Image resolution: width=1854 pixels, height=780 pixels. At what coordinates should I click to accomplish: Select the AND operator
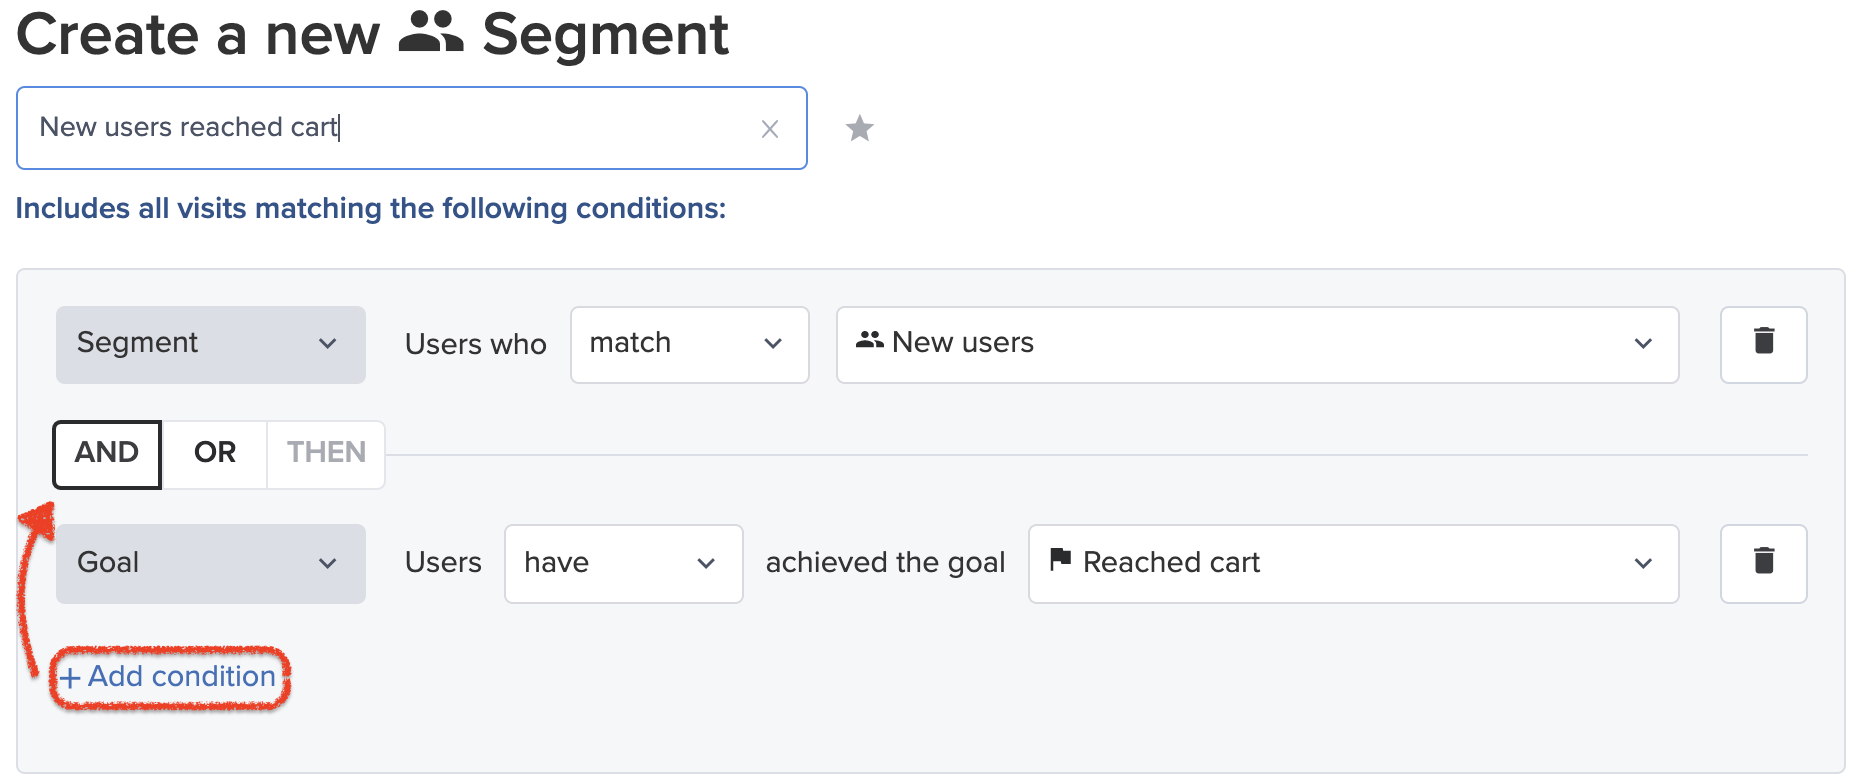[x=107, y=454]
